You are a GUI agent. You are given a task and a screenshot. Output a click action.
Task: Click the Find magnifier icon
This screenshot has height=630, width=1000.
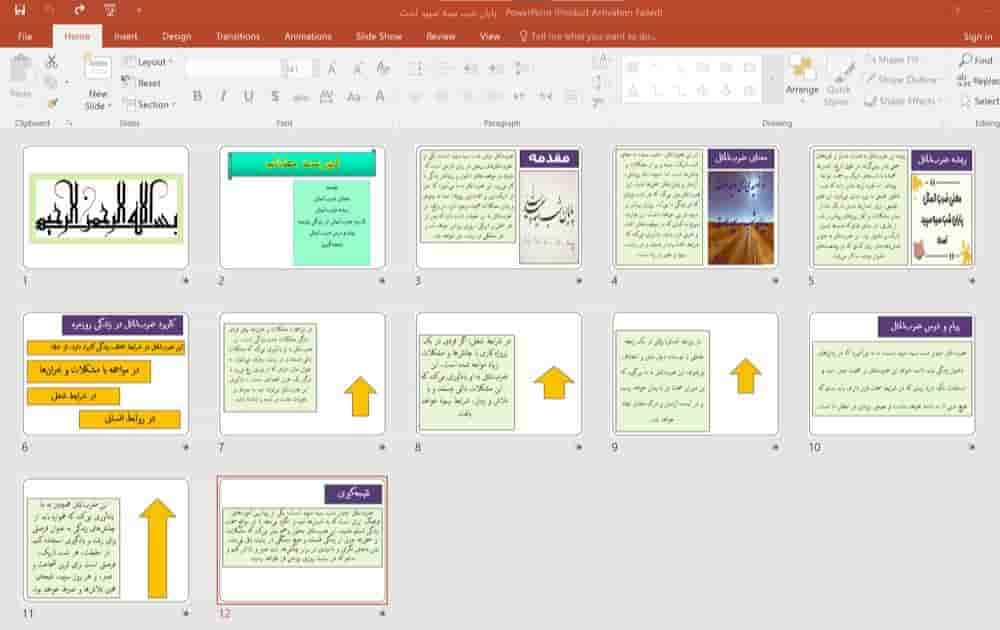click(x=965, y=60)
